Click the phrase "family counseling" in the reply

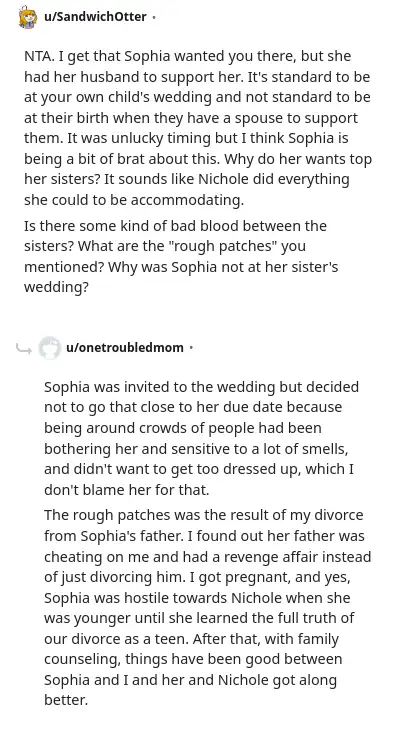click(x=192, y=649)
